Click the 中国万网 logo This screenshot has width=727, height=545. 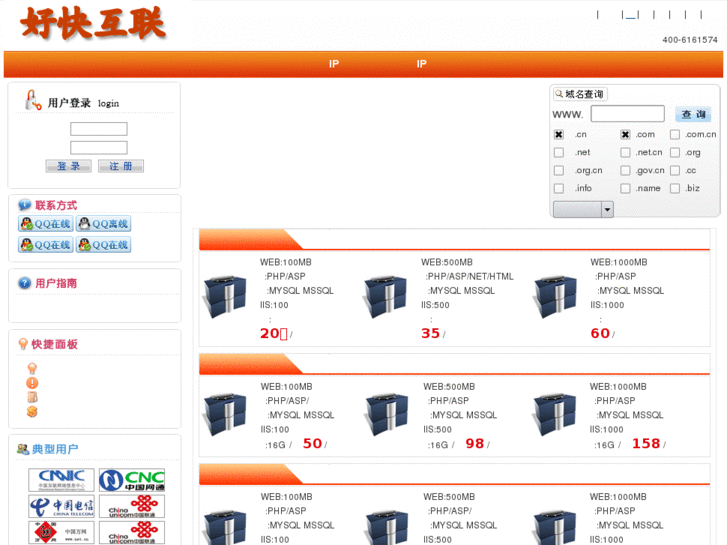tap(61, 532)
